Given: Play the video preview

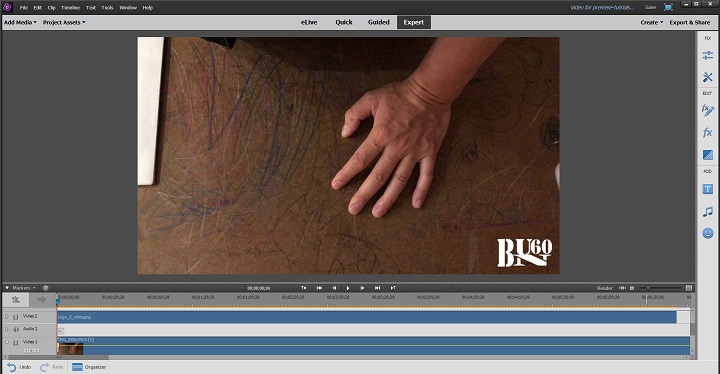Looking at the screenshot, I should [x=348, y=288].
